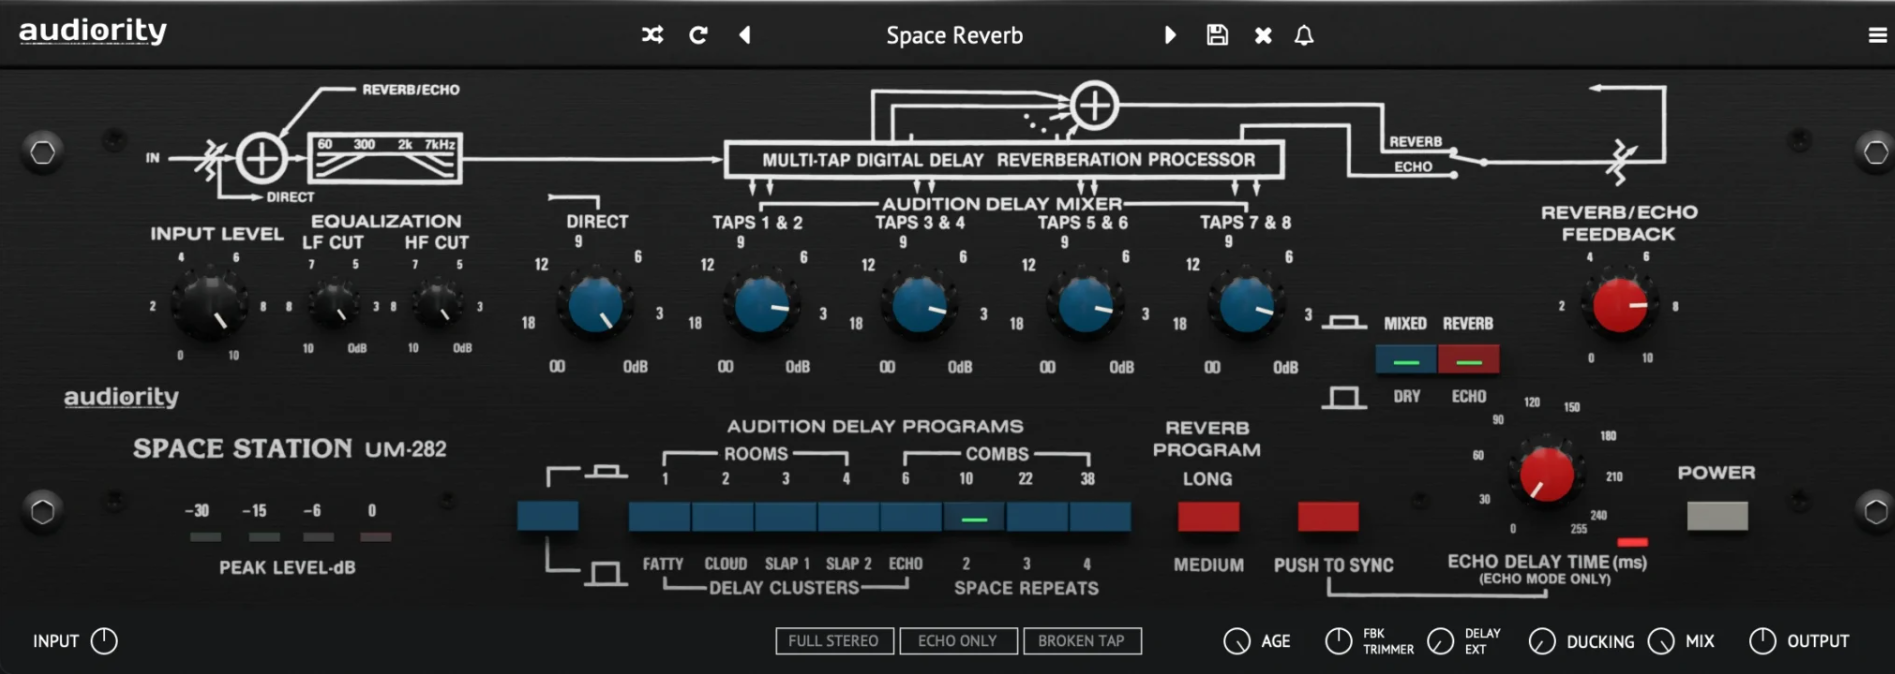Select the Full Stereo mode
1895x674 pixels.
(834, 641)
